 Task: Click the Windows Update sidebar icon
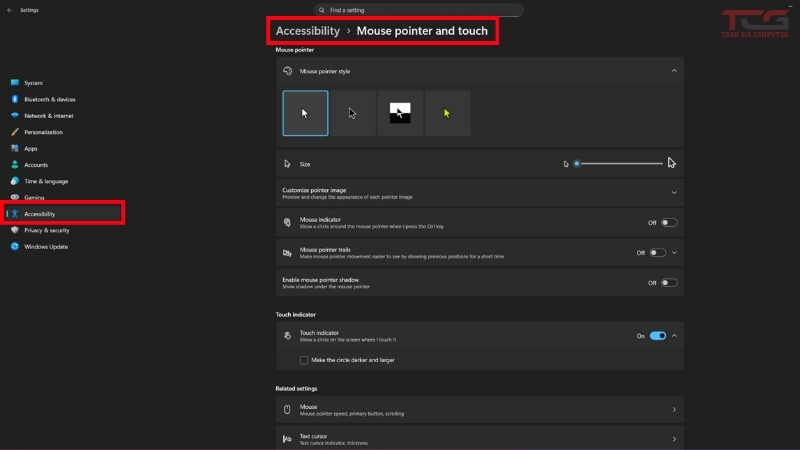14,246
